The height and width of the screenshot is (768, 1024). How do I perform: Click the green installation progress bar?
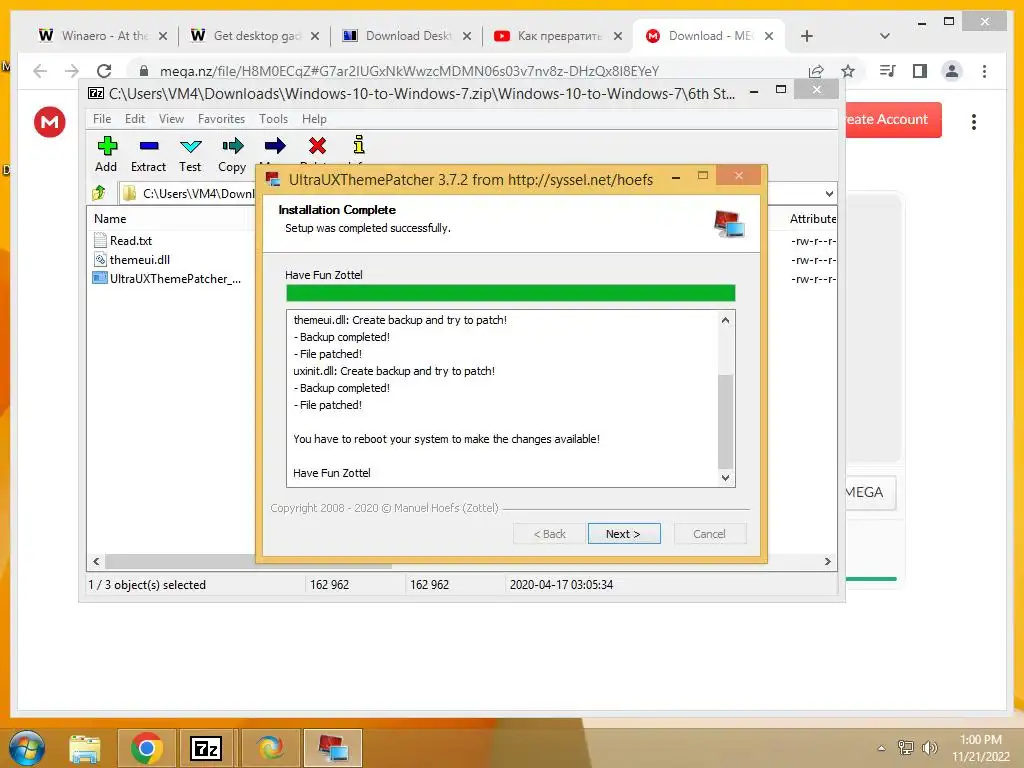pos(510,293)
